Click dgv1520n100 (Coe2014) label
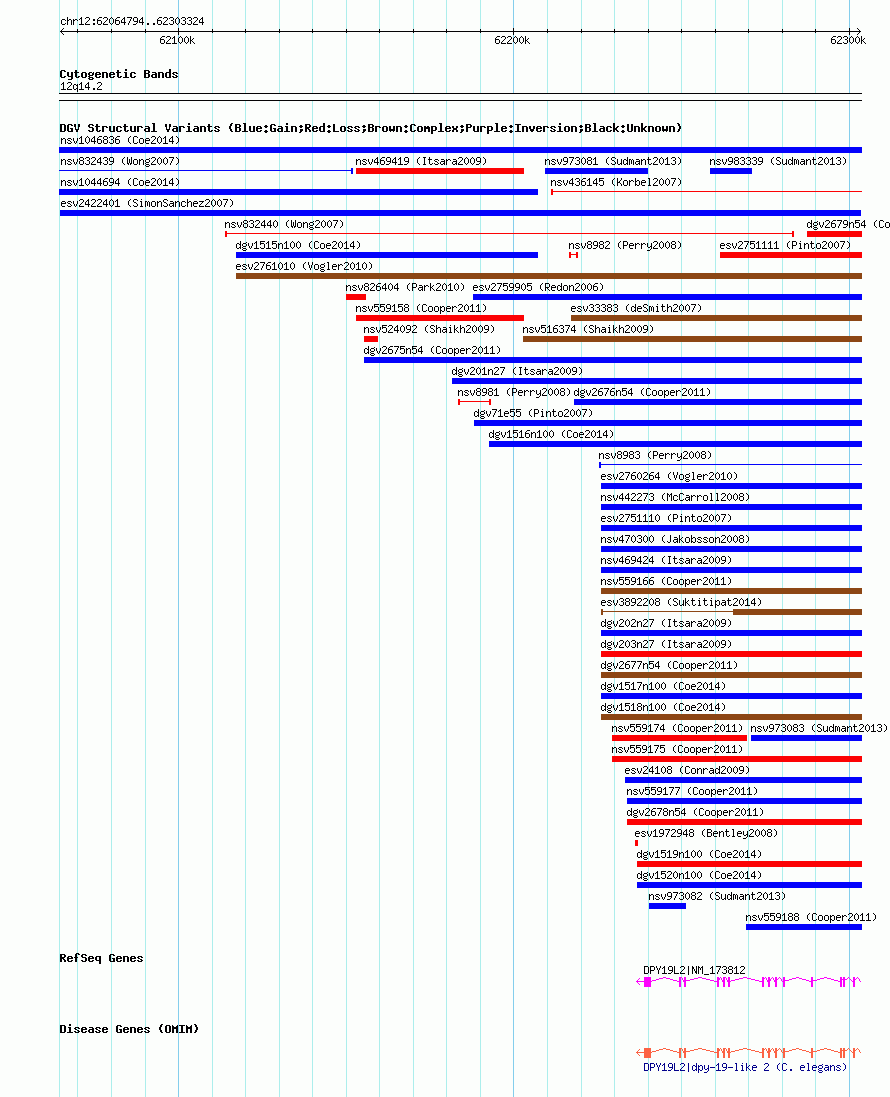Viewport: 890px width, 1097px height. [x=699, y=875]
